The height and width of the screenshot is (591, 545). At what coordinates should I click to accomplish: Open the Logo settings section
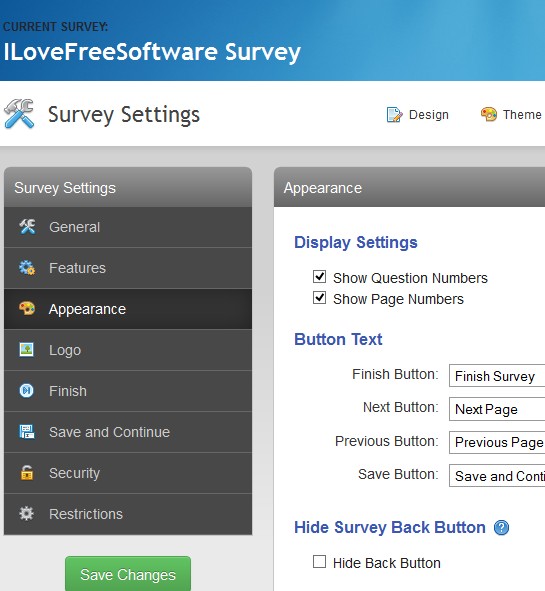pos(128,350)
